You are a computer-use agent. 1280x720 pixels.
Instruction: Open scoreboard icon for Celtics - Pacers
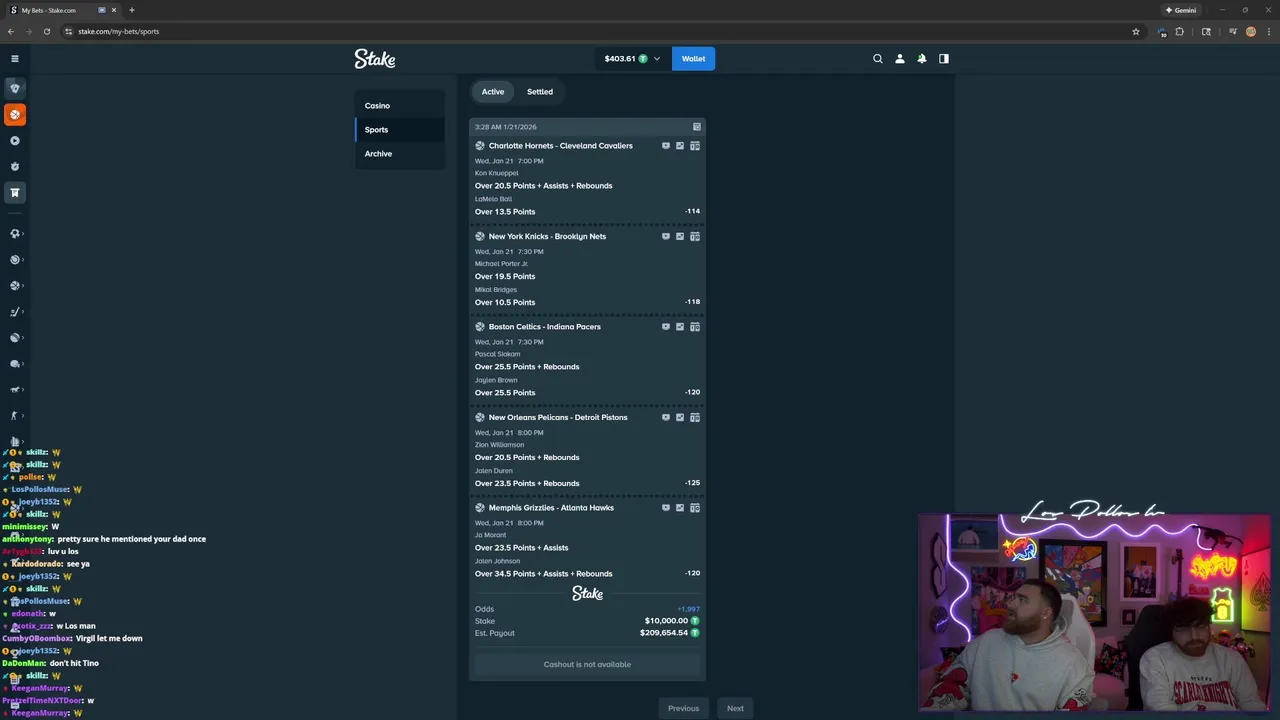pyautogui.click(x=695, y=327)
